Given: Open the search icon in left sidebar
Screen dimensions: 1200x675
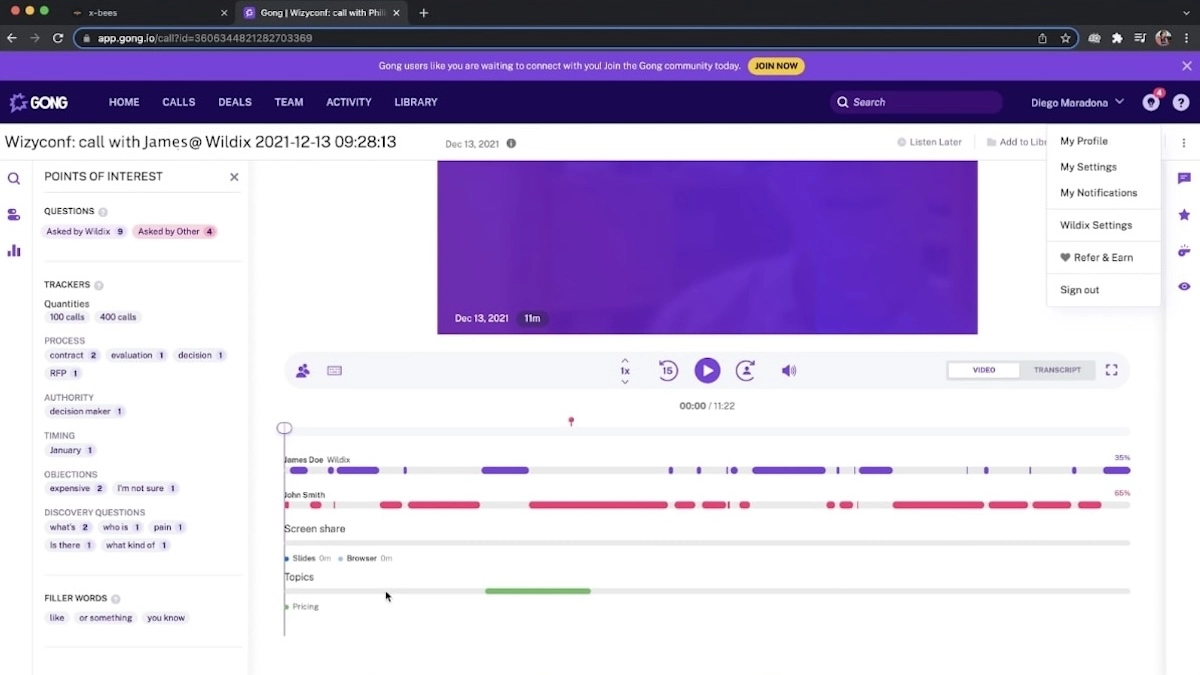Looking at the screenshot, I should coord(14,179).
